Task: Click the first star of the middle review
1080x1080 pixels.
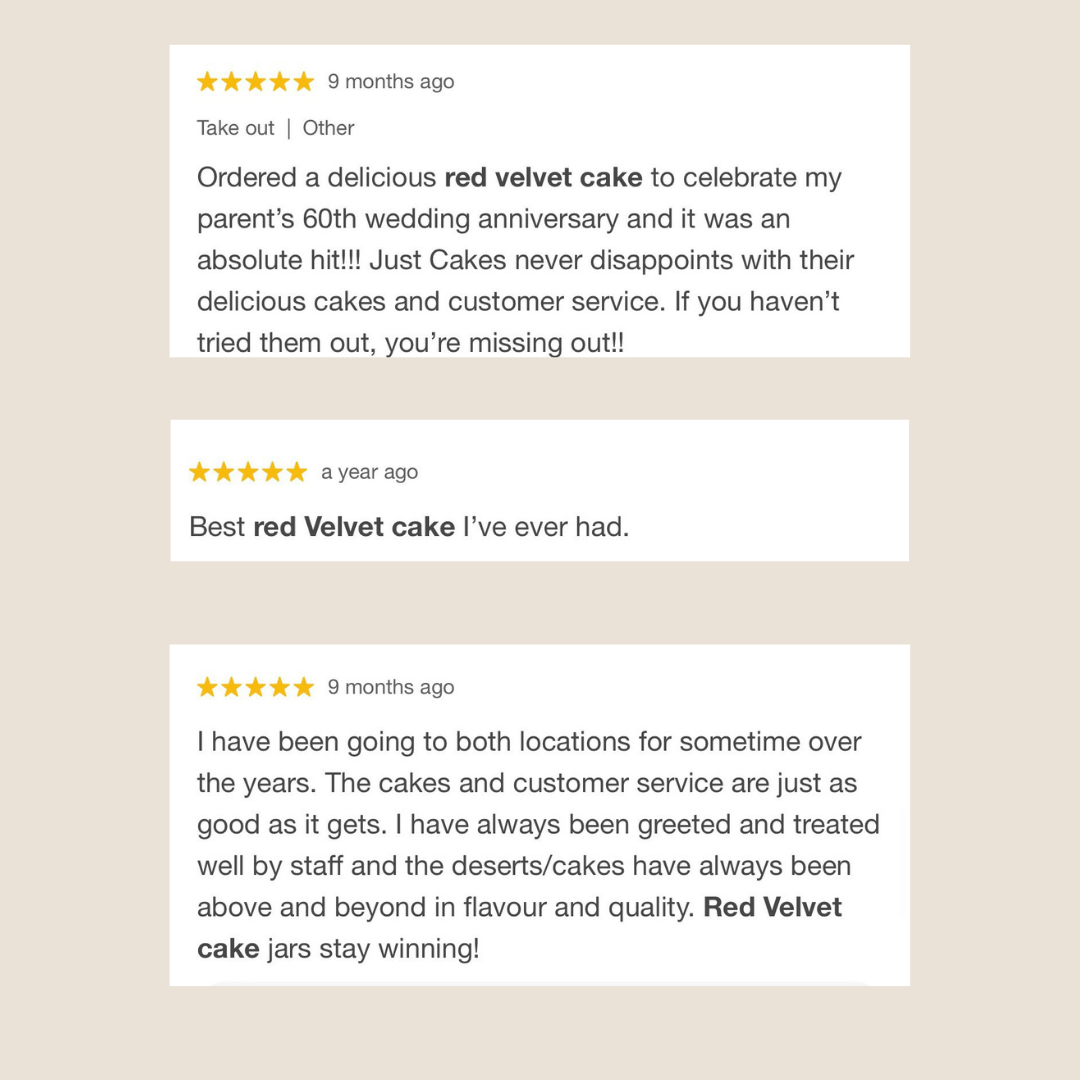Action: point(200,472)
